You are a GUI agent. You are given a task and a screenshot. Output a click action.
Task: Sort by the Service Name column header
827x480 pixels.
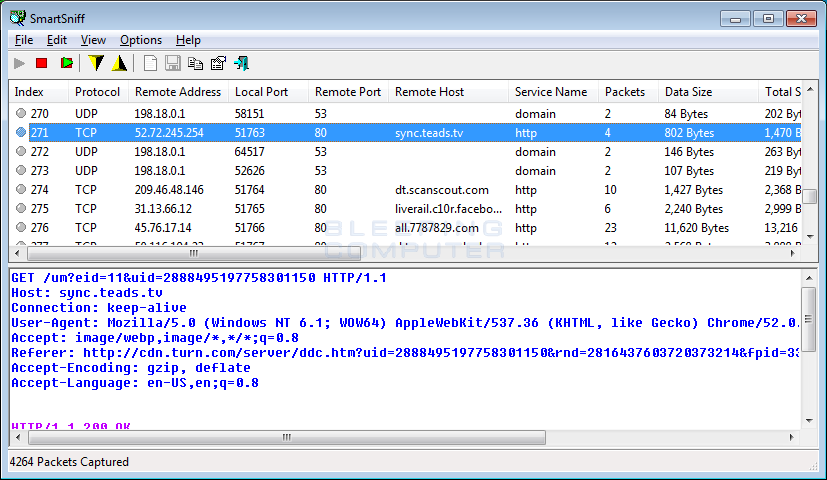pyautogui.click(x=553, y=92)
